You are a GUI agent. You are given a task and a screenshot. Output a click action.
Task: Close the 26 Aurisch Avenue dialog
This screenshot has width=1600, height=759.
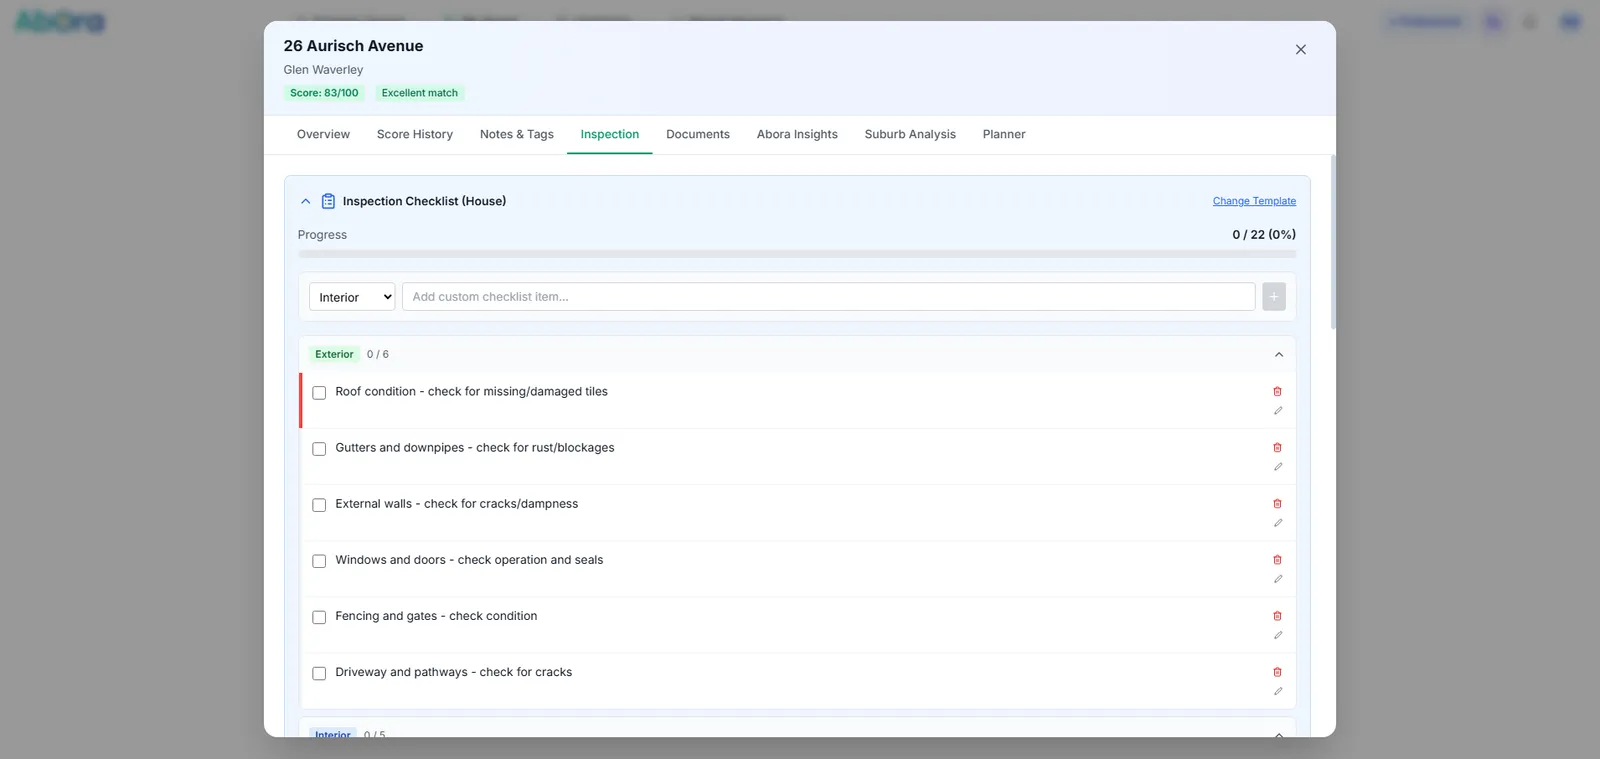[1301, 49]
